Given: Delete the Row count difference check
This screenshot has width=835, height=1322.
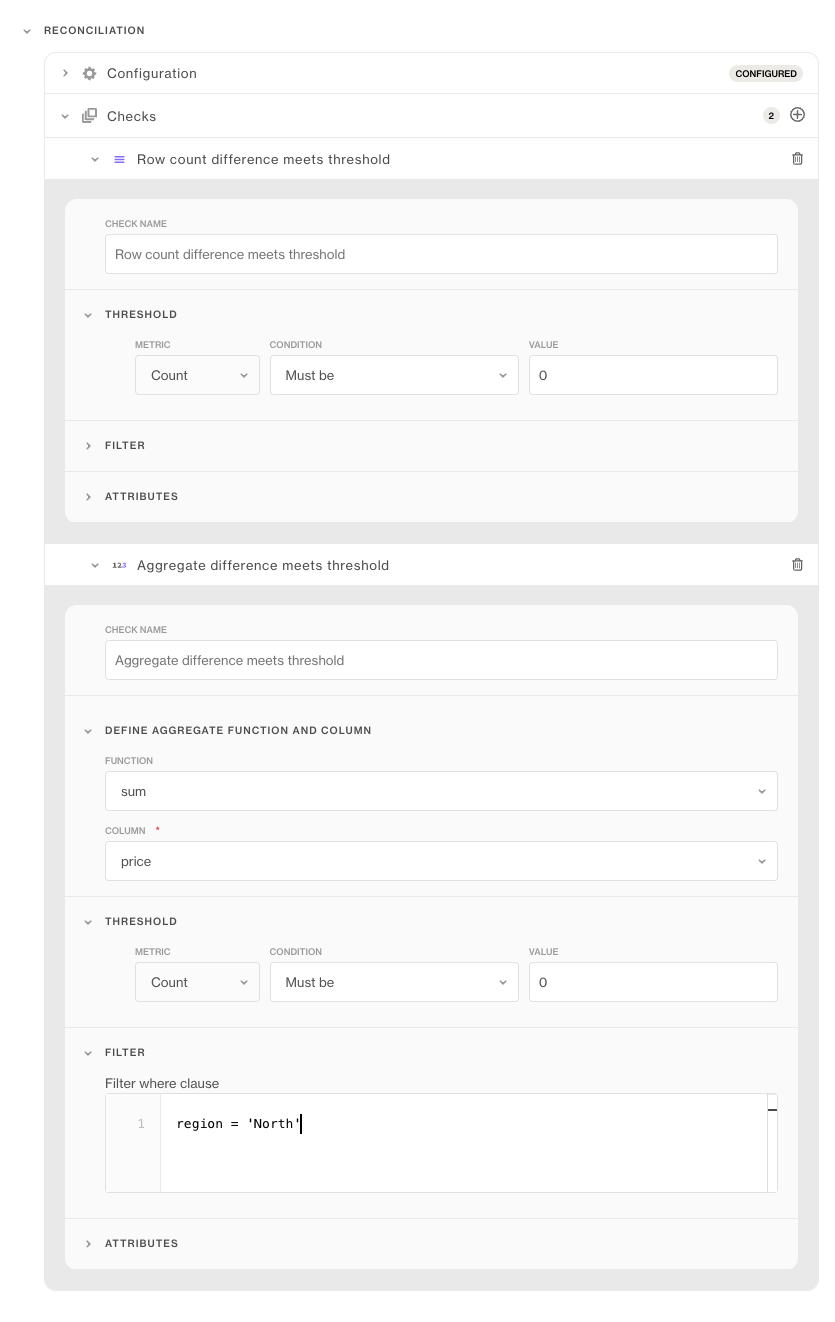Looking at the screenshot, I should (x=797, y=159).
